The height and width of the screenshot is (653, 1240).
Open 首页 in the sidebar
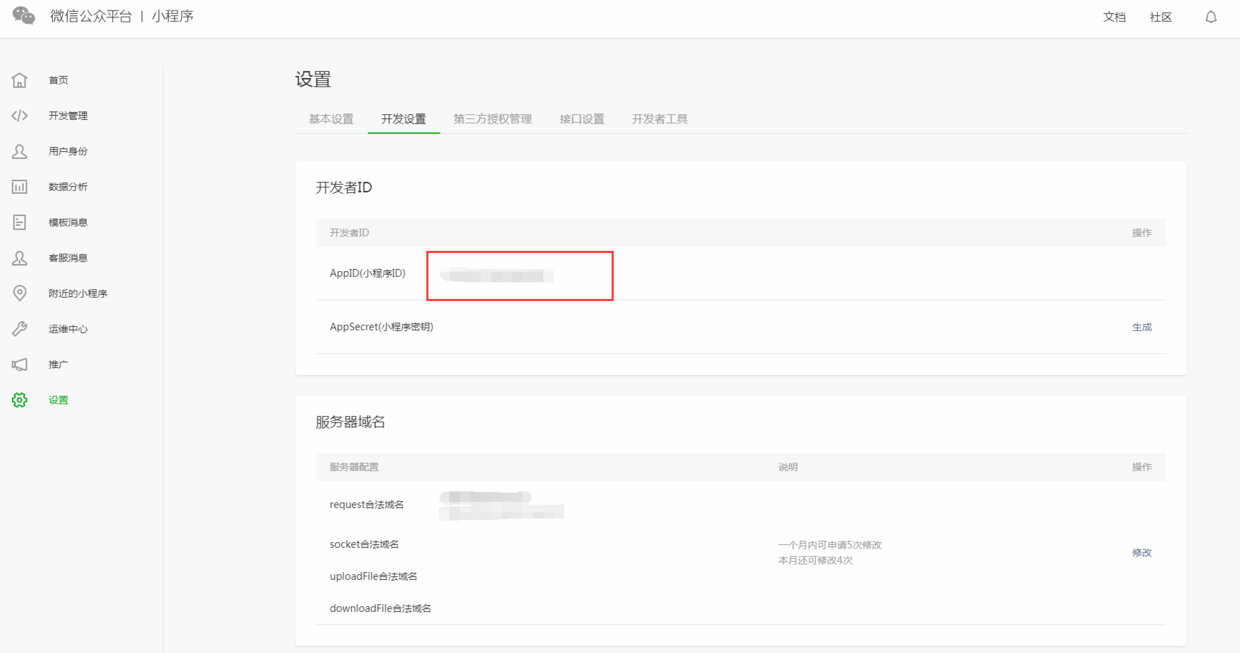point(59,80)
